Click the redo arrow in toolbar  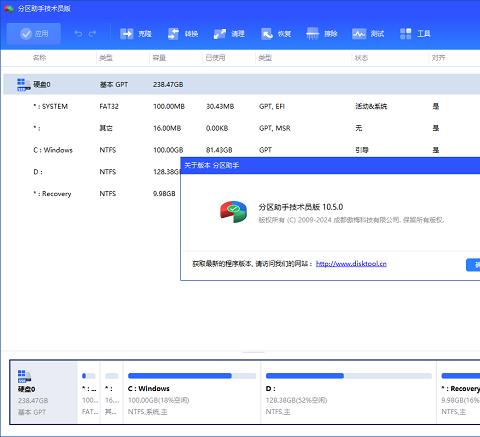point(92,34)
